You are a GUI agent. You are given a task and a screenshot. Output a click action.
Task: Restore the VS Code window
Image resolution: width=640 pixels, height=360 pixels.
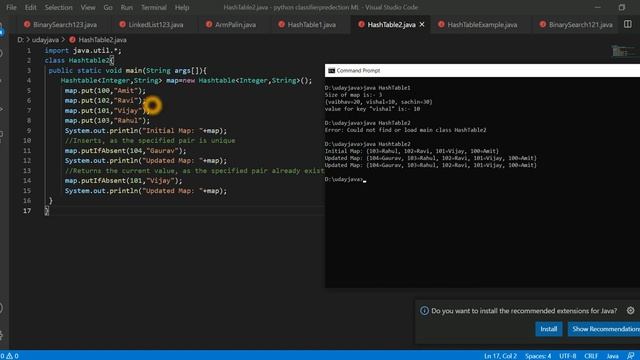(x=622, y=7)
